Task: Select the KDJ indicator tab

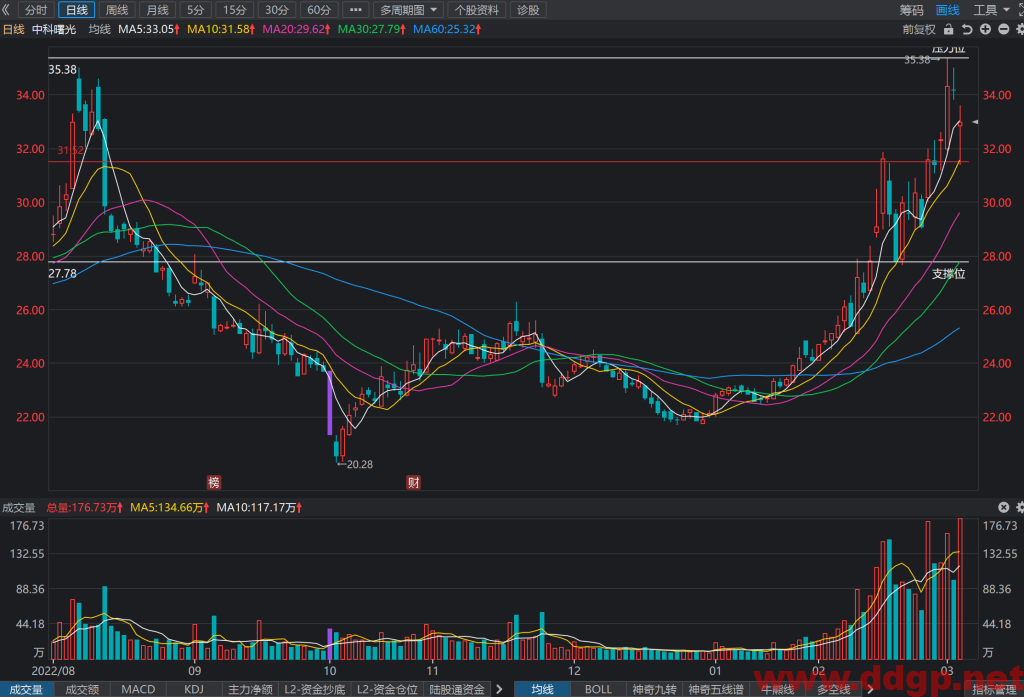Action: (x=194, y=689)
